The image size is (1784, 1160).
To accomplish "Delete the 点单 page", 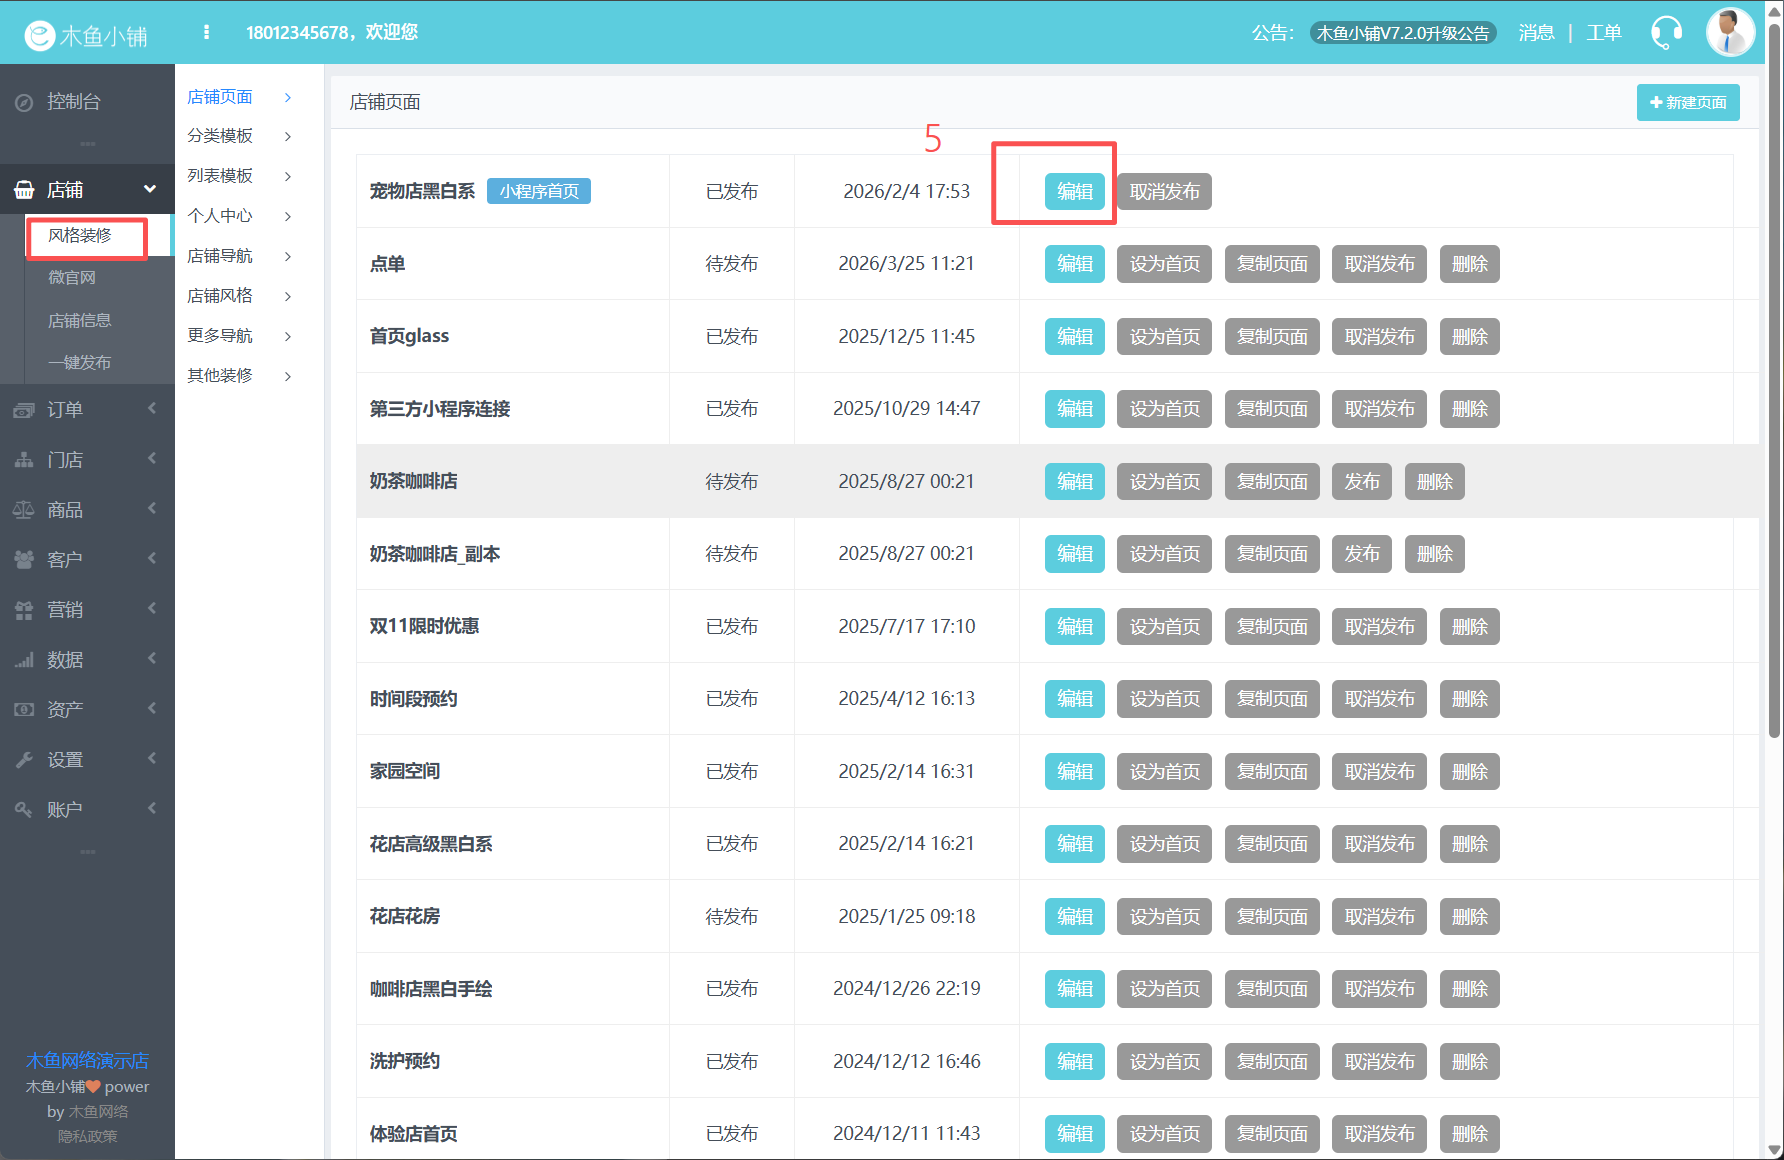I will [x=1469, y=264].
